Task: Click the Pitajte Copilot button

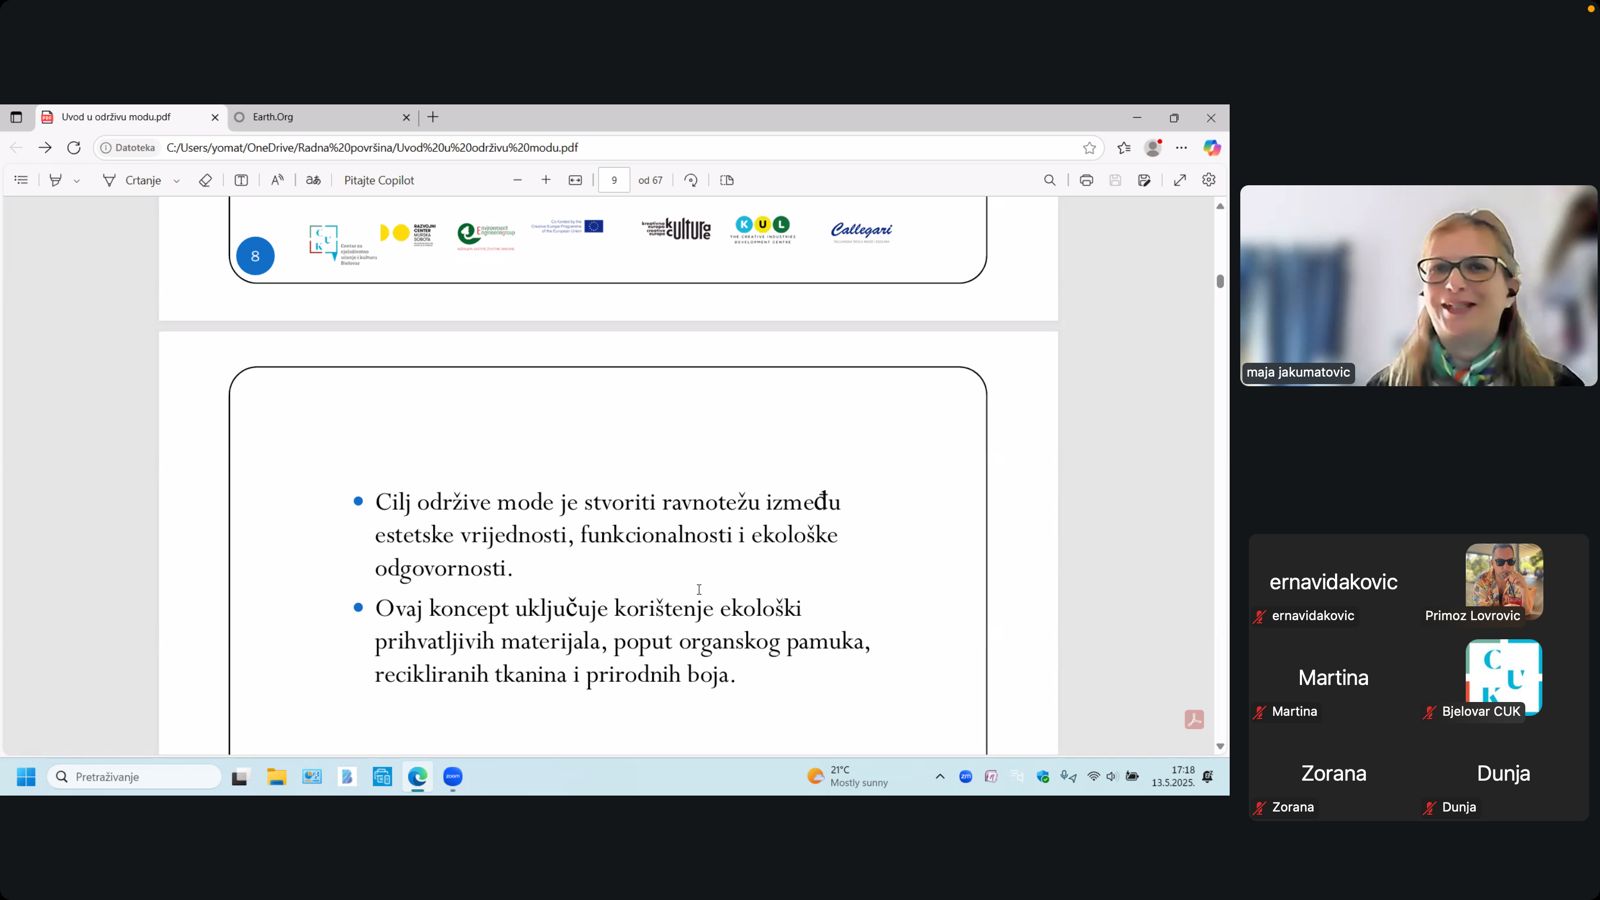Action: tap(379, 180)
